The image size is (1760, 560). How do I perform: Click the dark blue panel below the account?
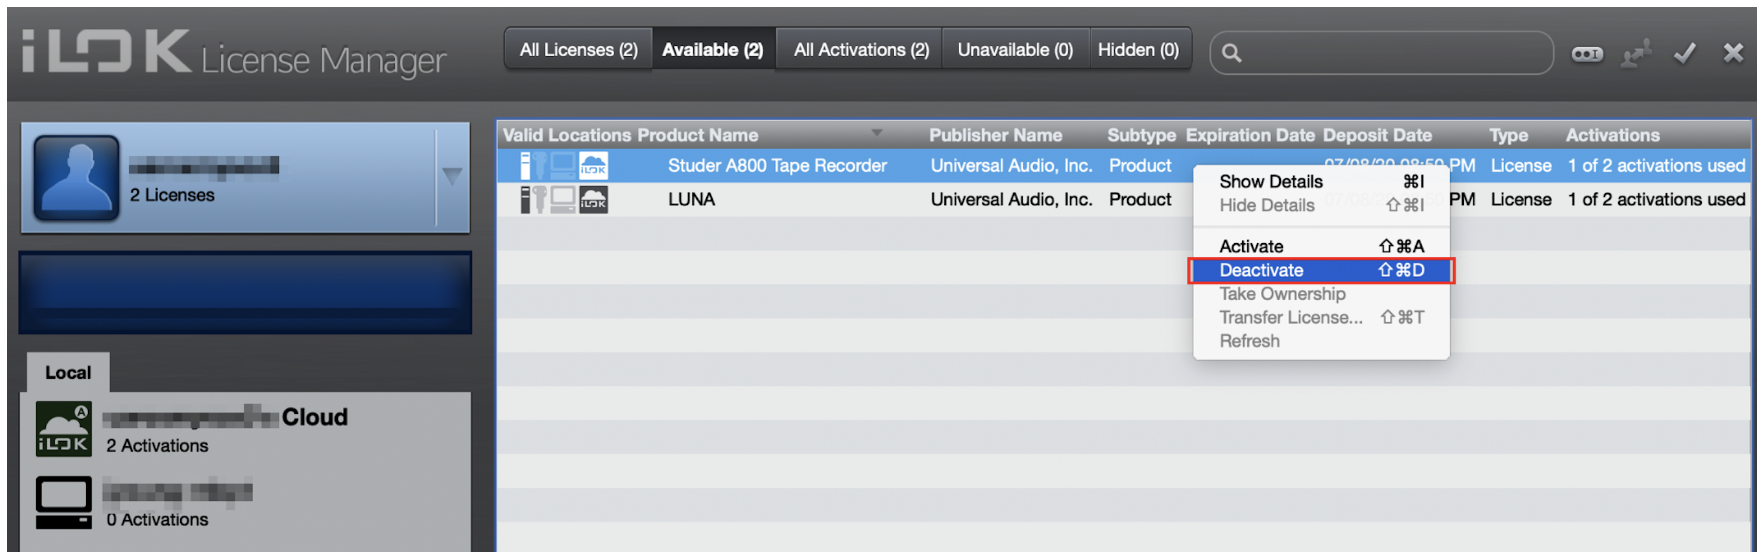click(x=245, y=293)
